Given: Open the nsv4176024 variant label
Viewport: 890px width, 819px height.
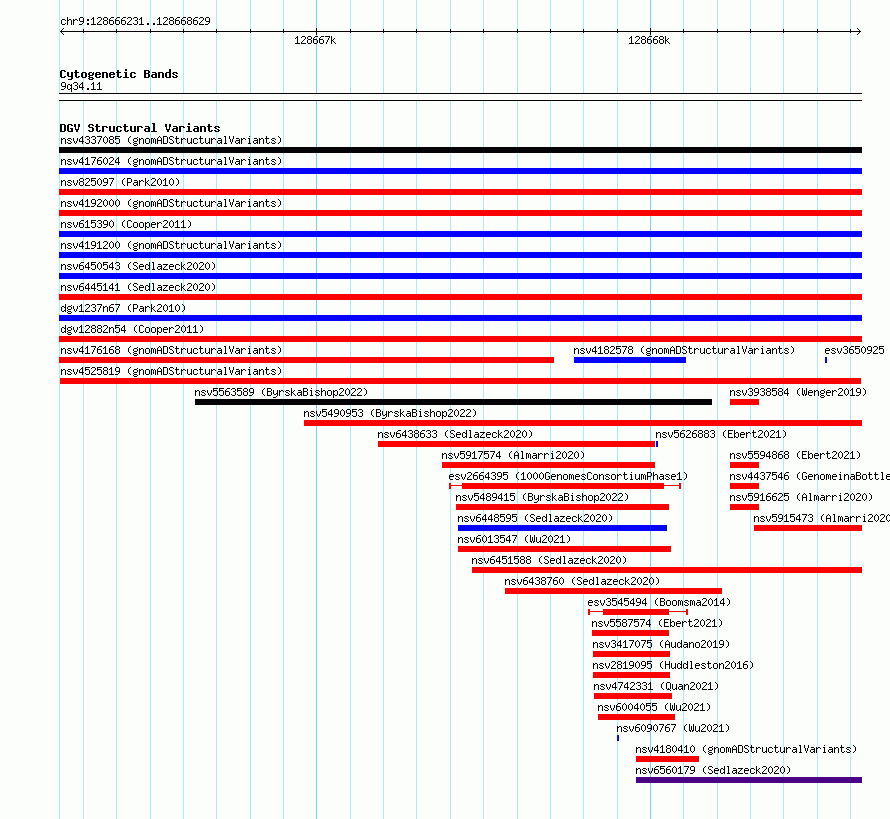Looking at the screenshot, I should 171,161.
